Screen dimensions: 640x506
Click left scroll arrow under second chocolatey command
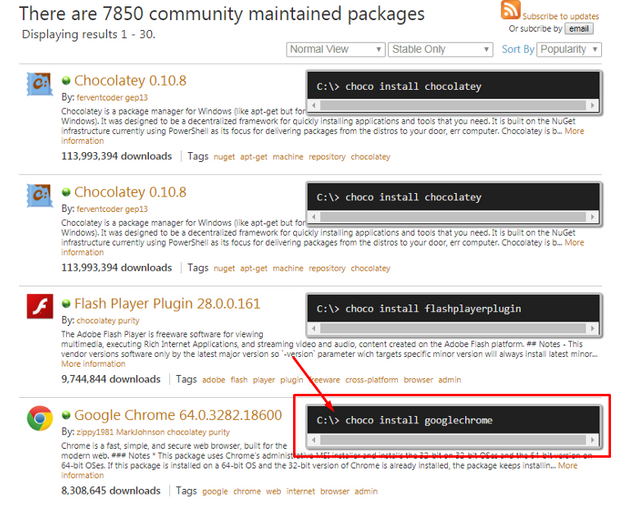(314, 217)
